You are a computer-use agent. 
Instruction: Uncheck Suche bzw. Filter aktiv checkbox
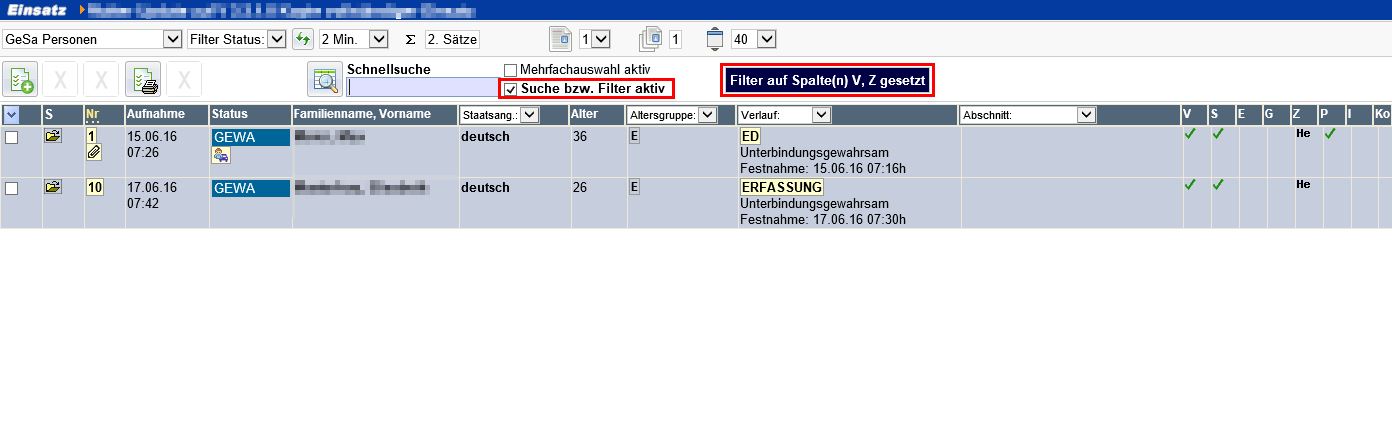(510, 89)
